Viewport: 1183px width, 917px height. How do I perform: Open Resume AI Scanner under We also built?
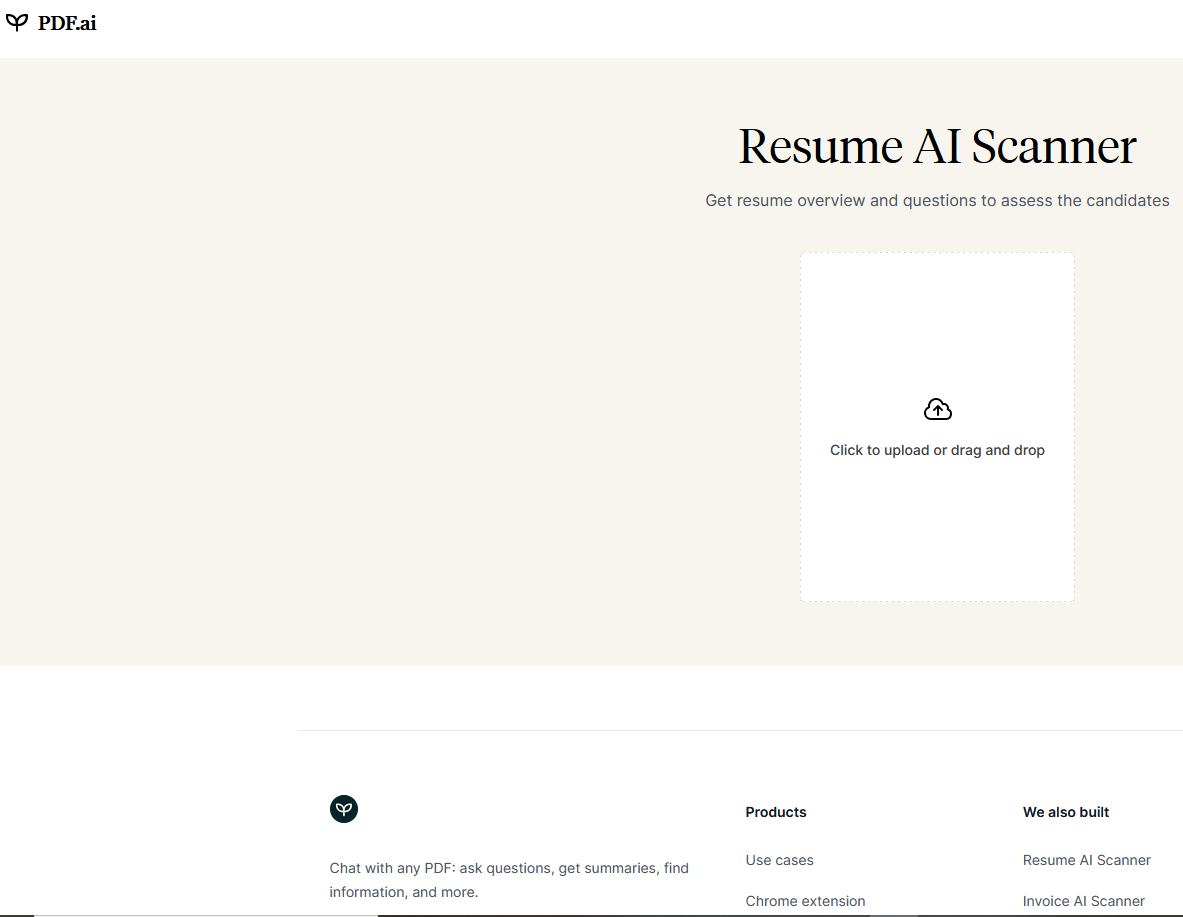pyautogui.click(x=1086, y=860)
